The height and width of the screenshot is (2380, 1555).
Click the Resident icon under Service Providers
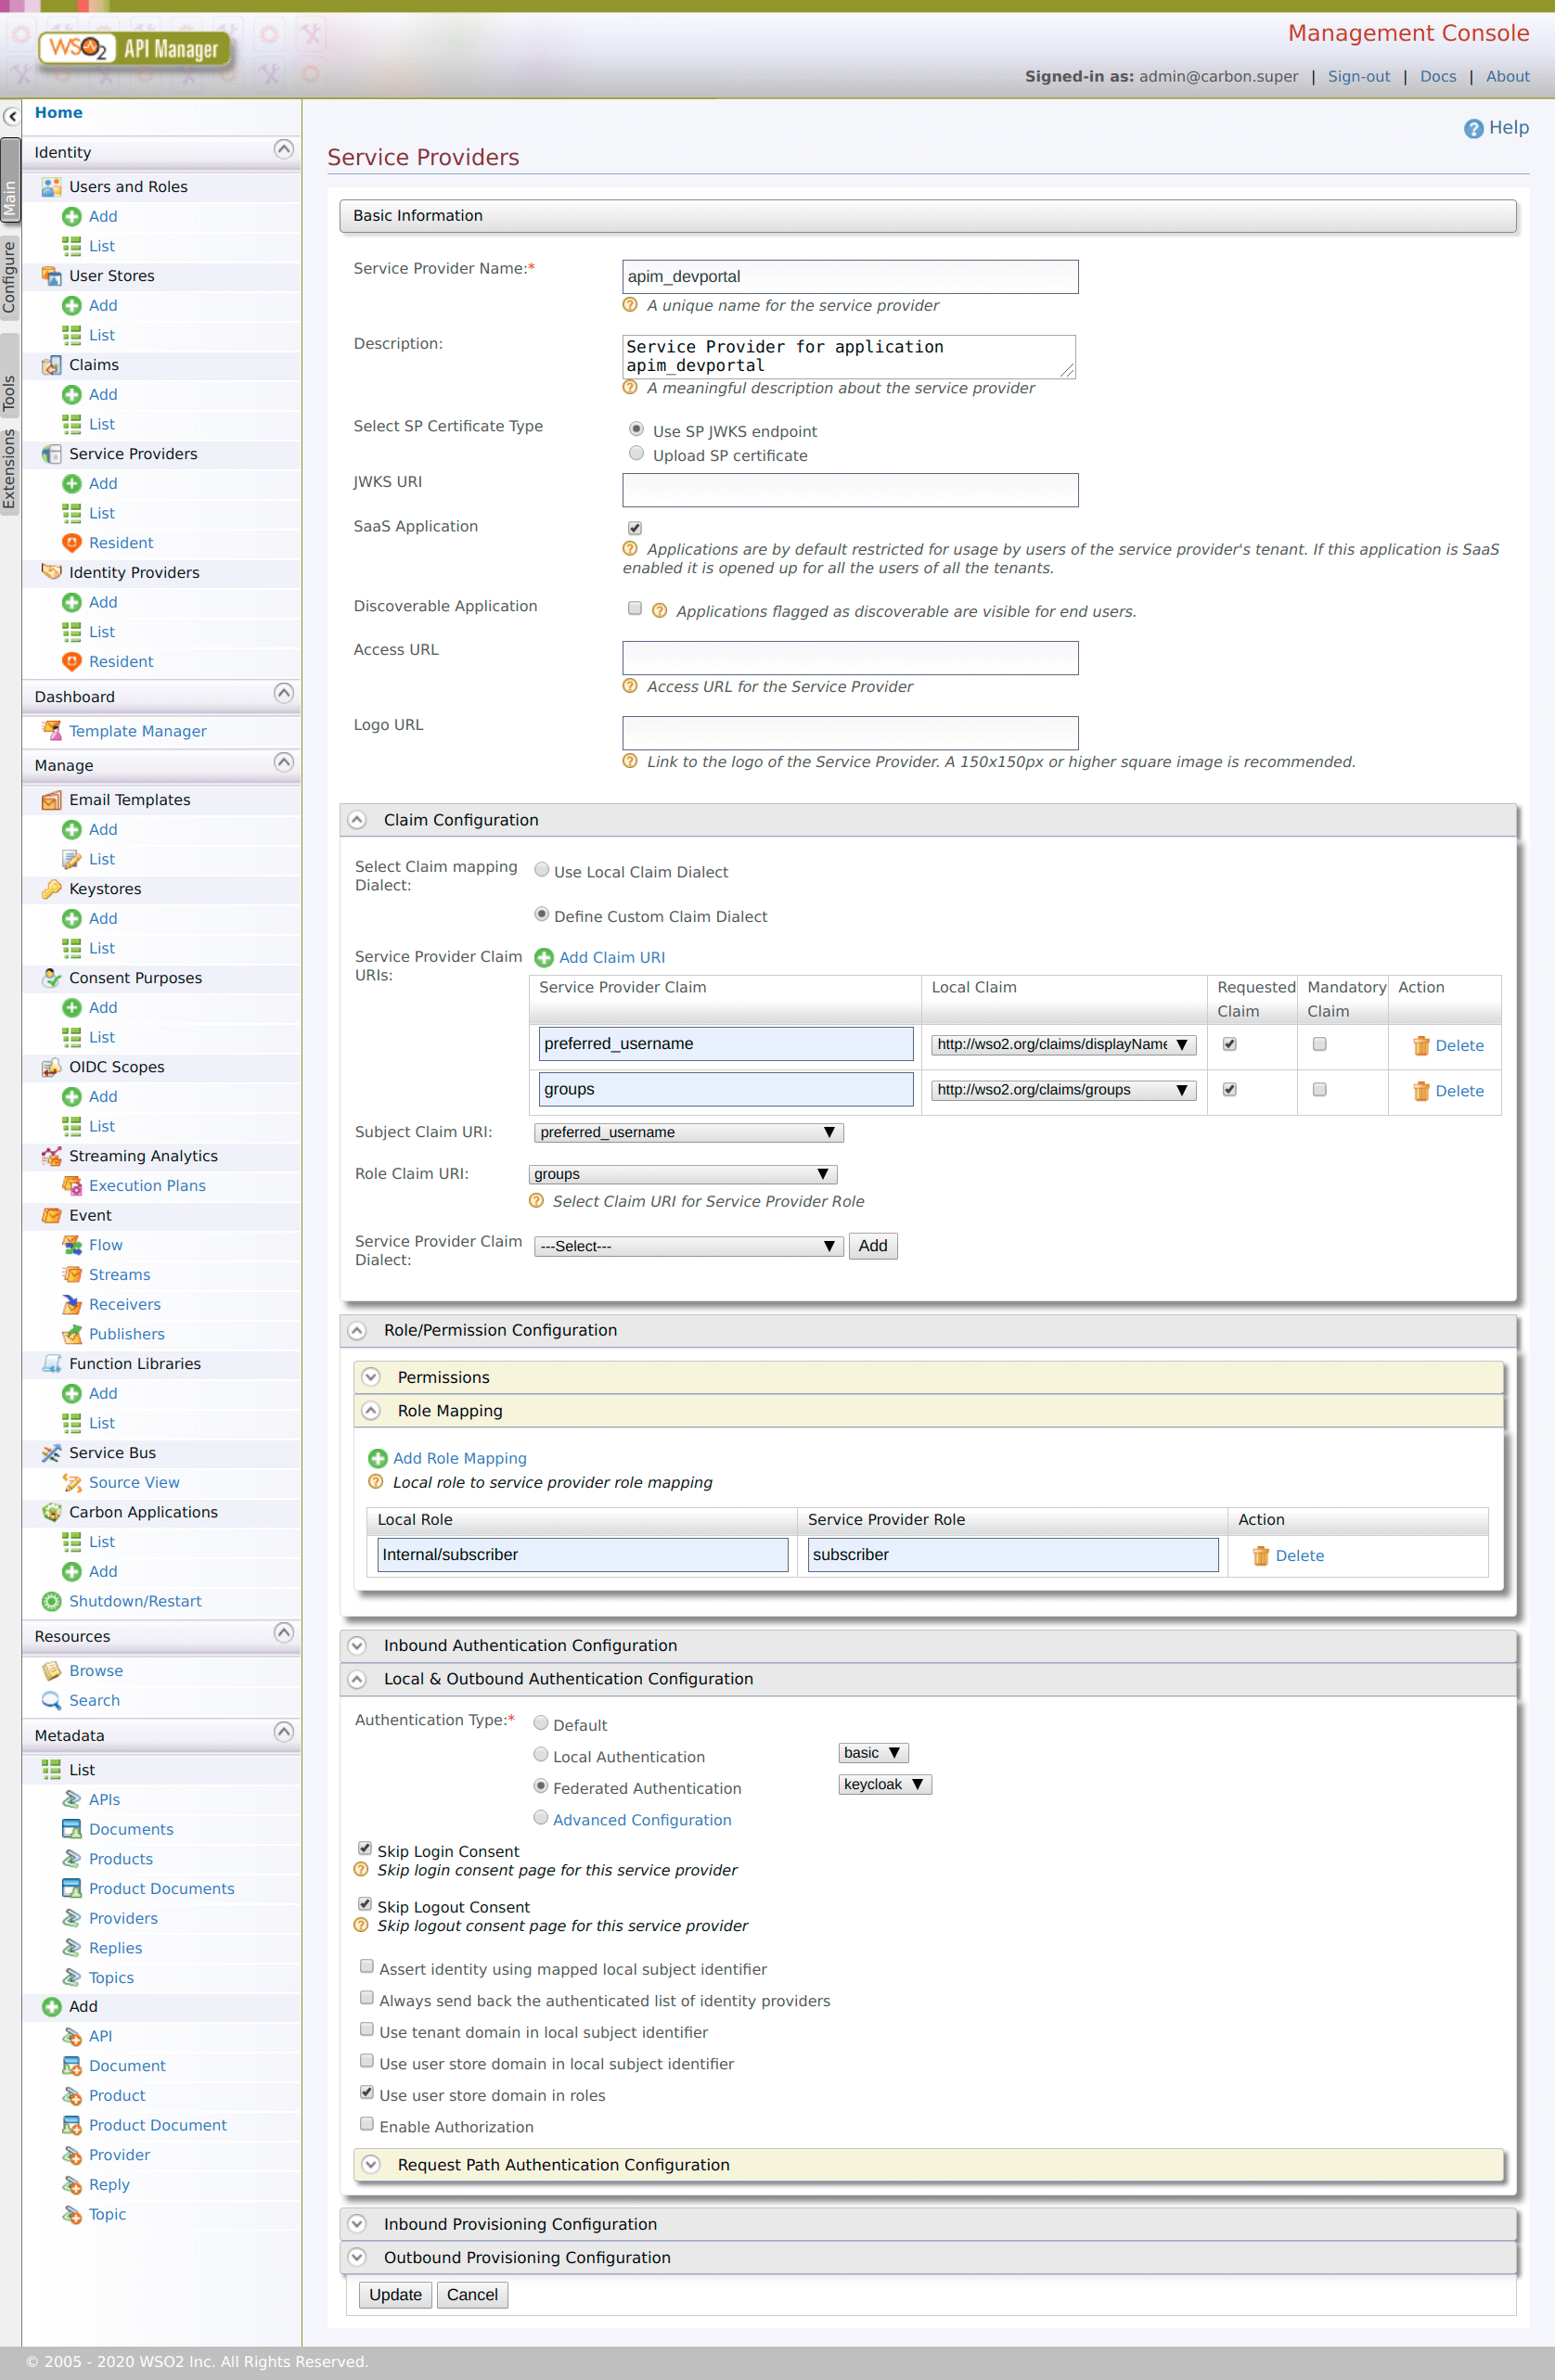[x=72, y=543]
